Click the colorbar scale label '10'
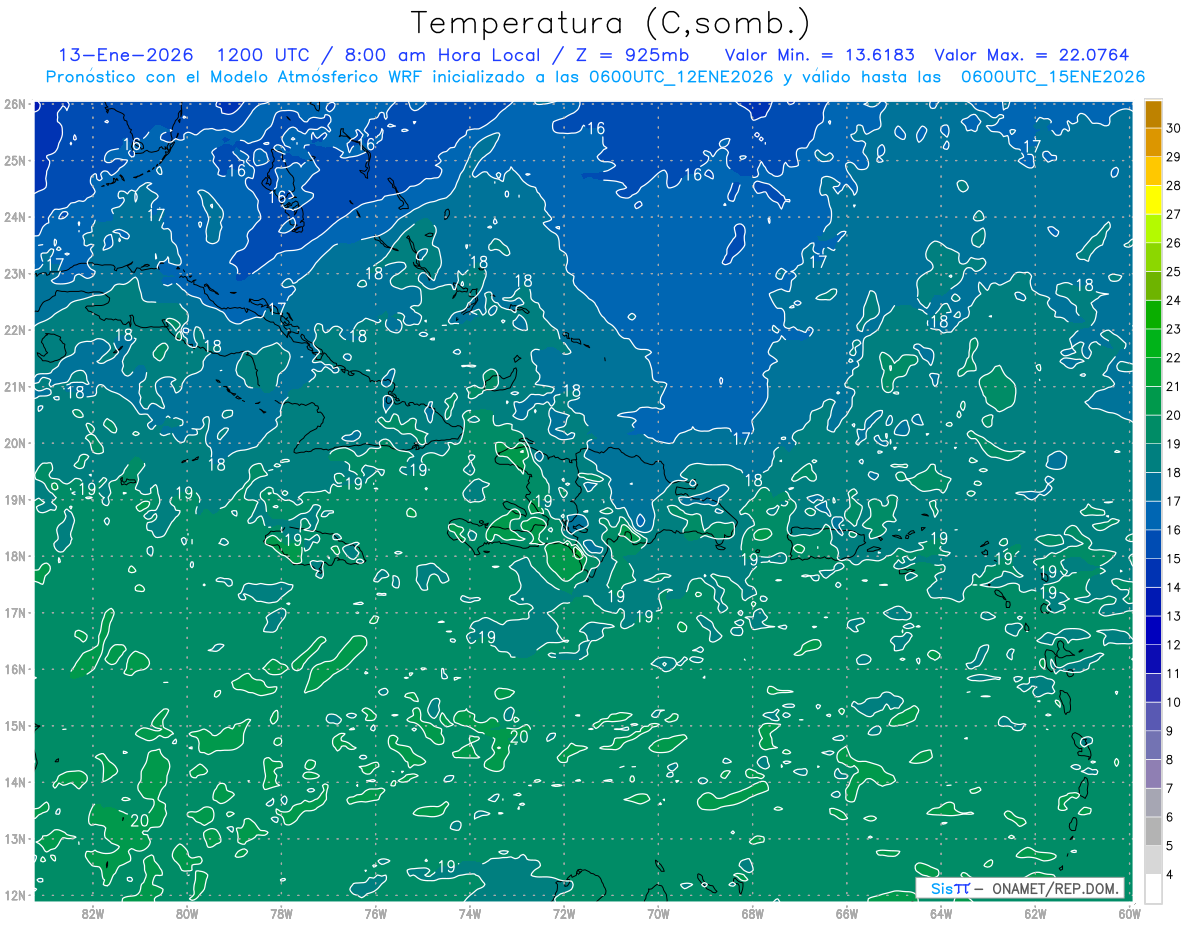Screen dimensions: 1200x927 (1174, 702)
